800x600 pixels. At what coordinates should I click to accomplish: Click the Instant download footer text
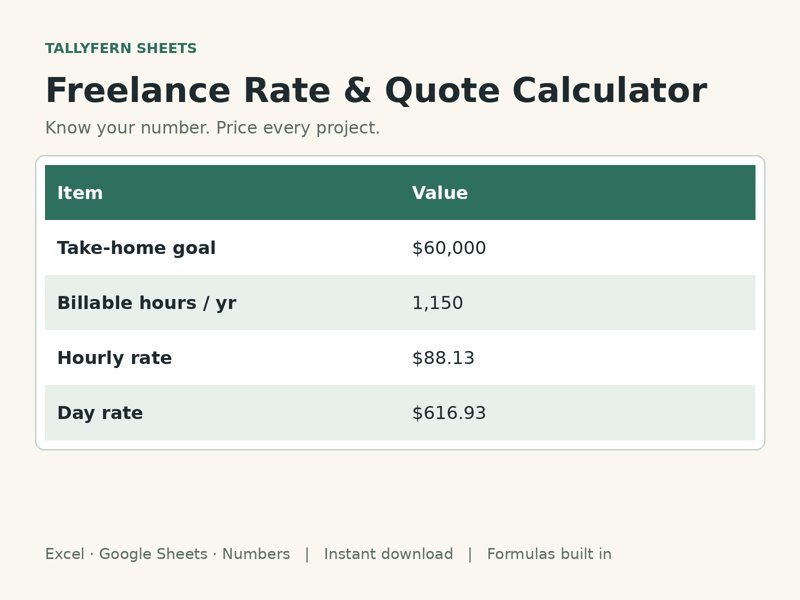click(x=388, y=554)
